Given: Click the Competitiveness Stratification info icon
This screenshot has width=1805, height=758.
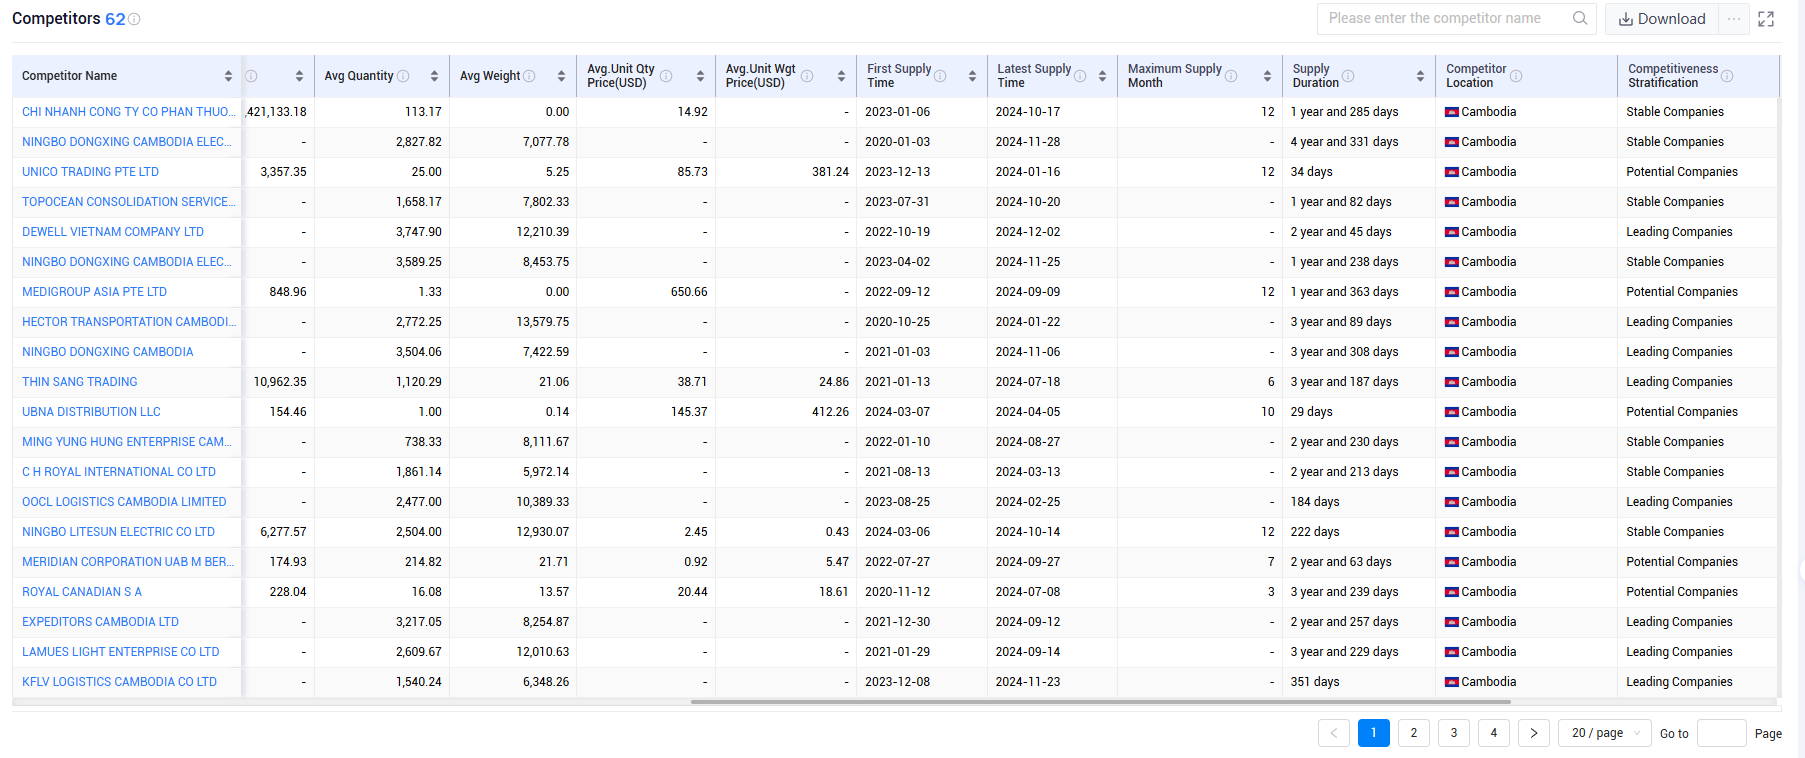Looking at the screenshot, I should [x=1727, y=76].
